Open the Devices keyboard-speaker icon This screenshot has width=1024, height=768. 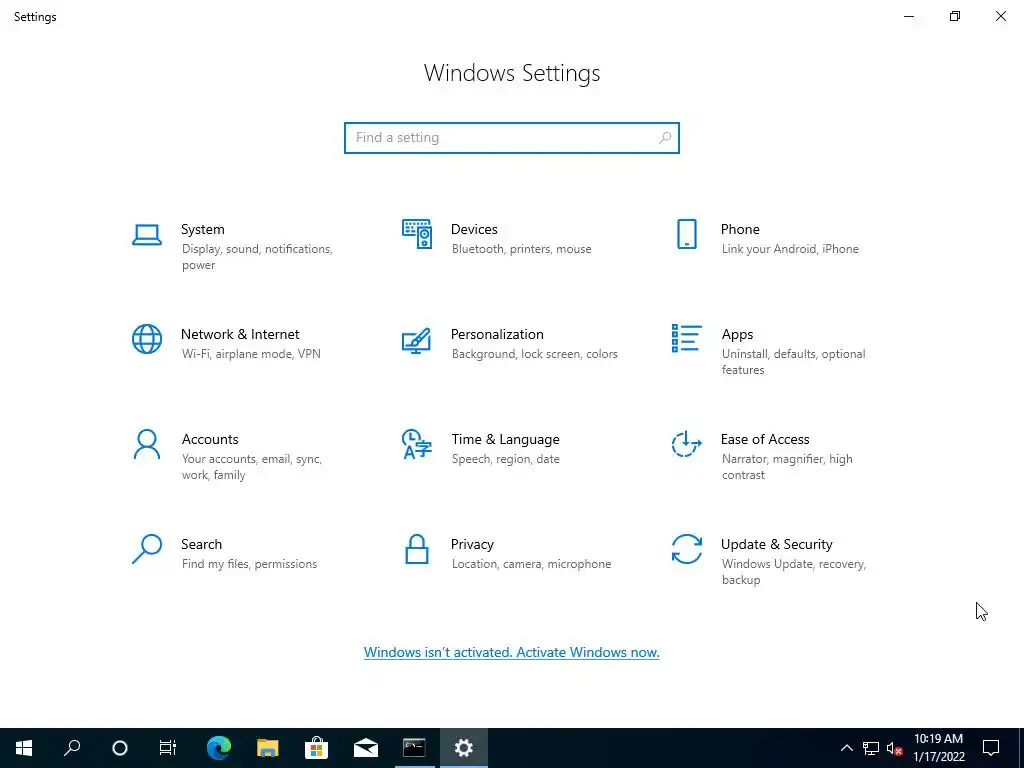coord(417,234)
